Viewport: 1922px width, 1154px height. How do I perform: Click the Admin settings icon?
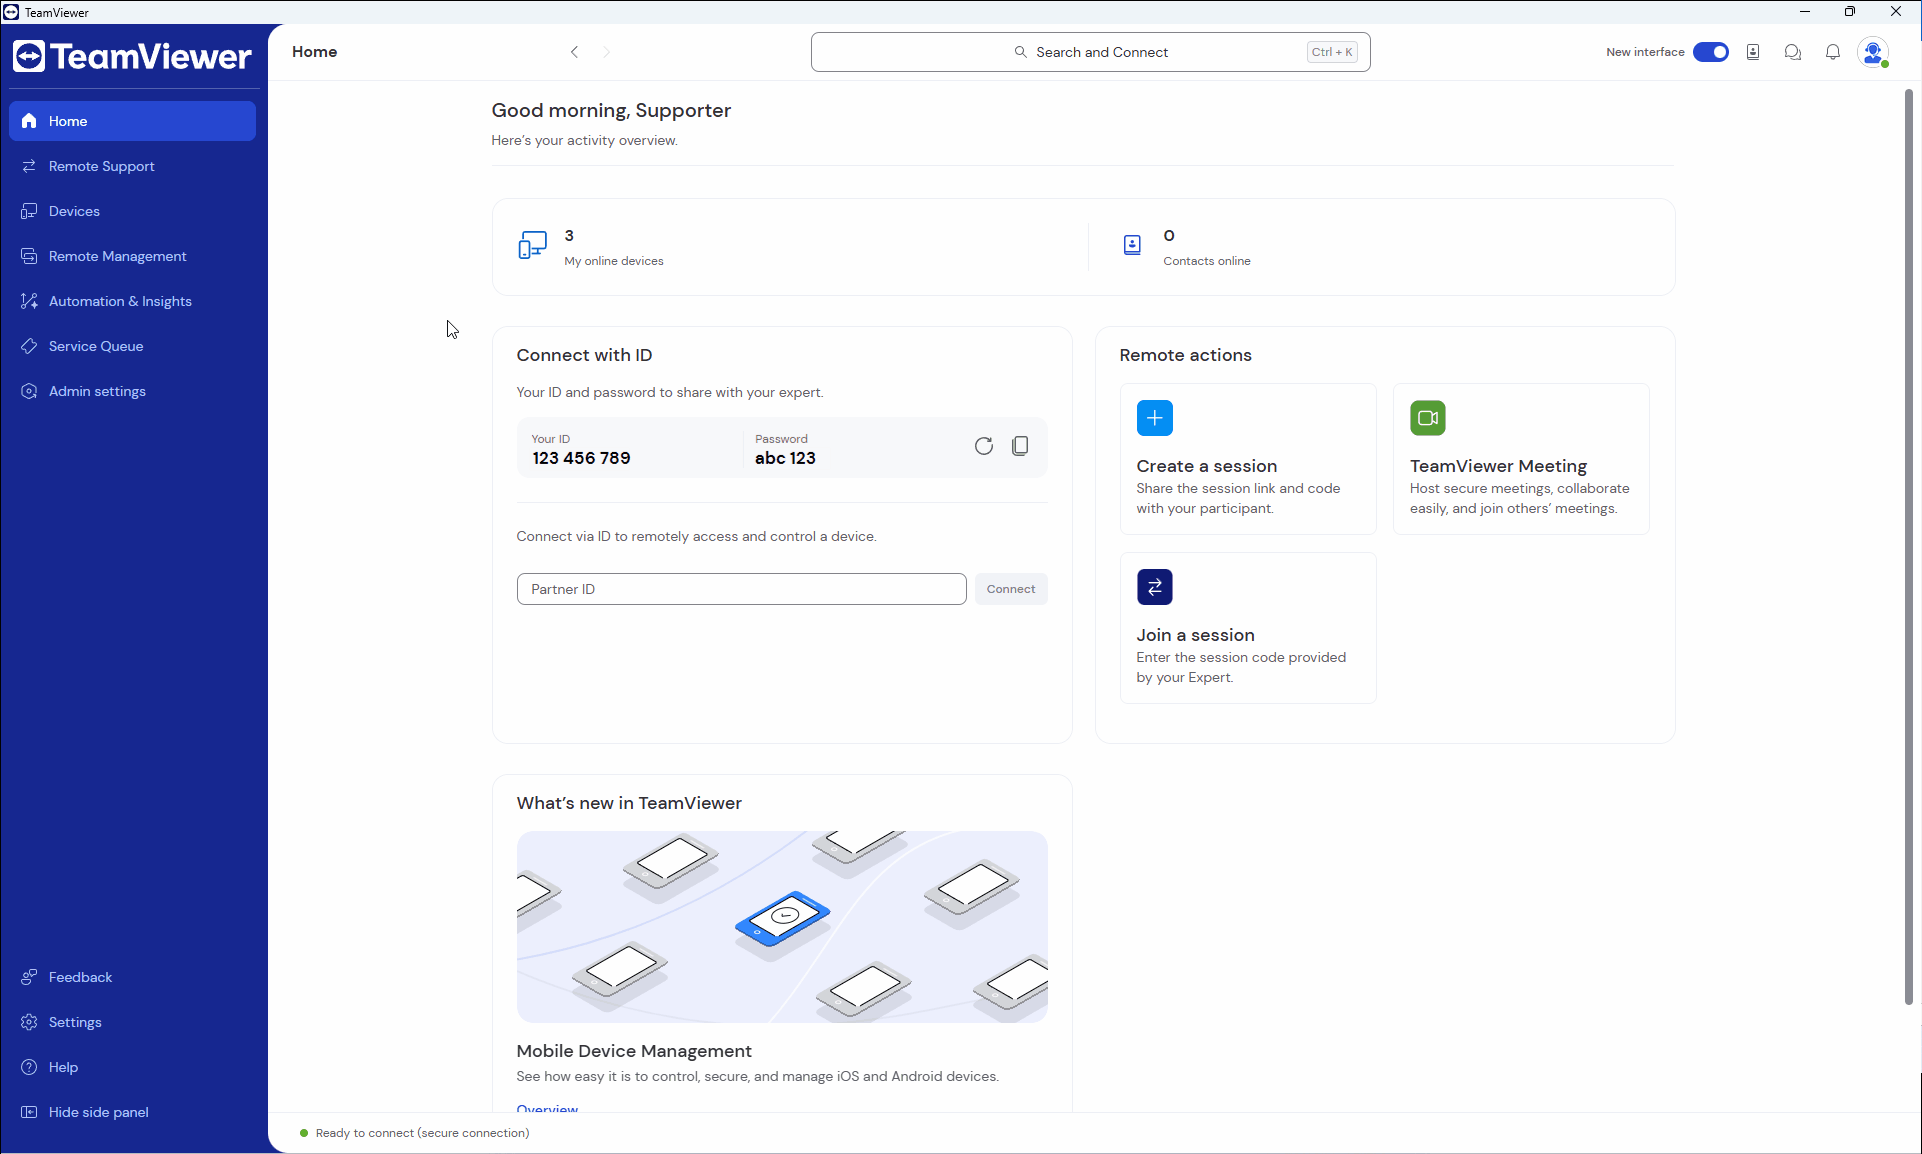coord(29,391)
